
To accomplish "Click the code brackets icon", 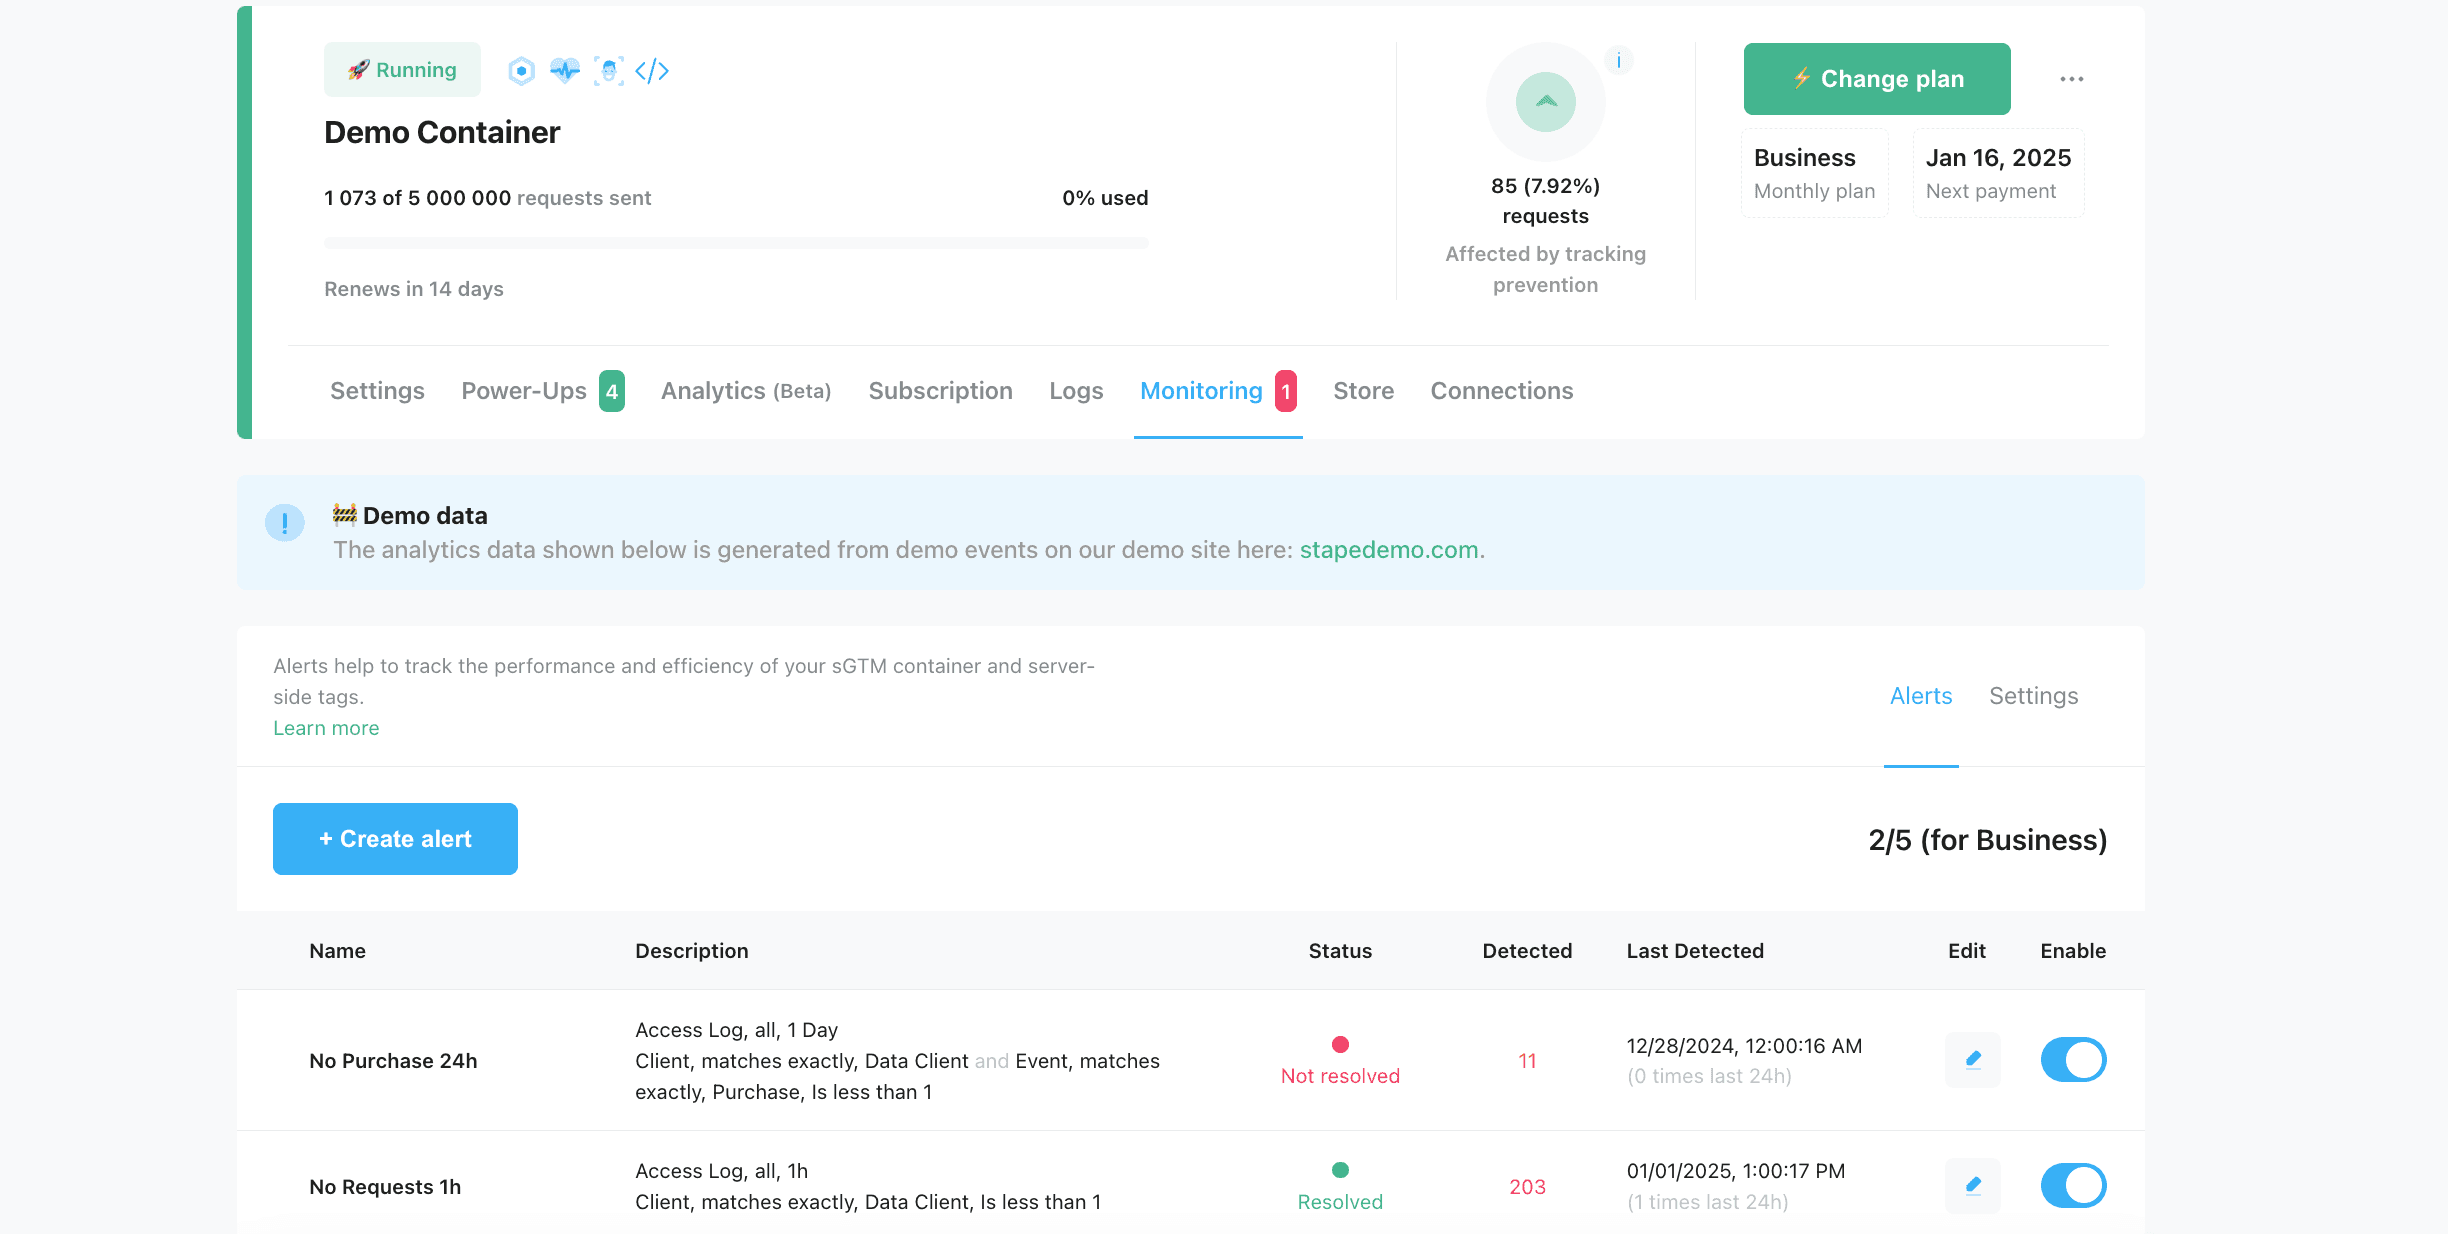I will coord(652,71).
